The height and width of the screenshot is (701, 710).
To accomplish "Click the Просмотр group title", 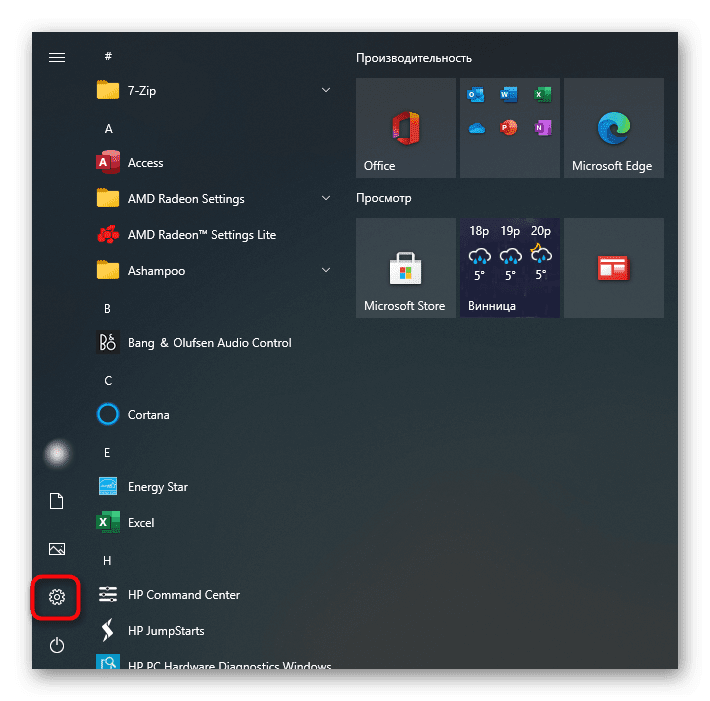I will pos(384,198).
